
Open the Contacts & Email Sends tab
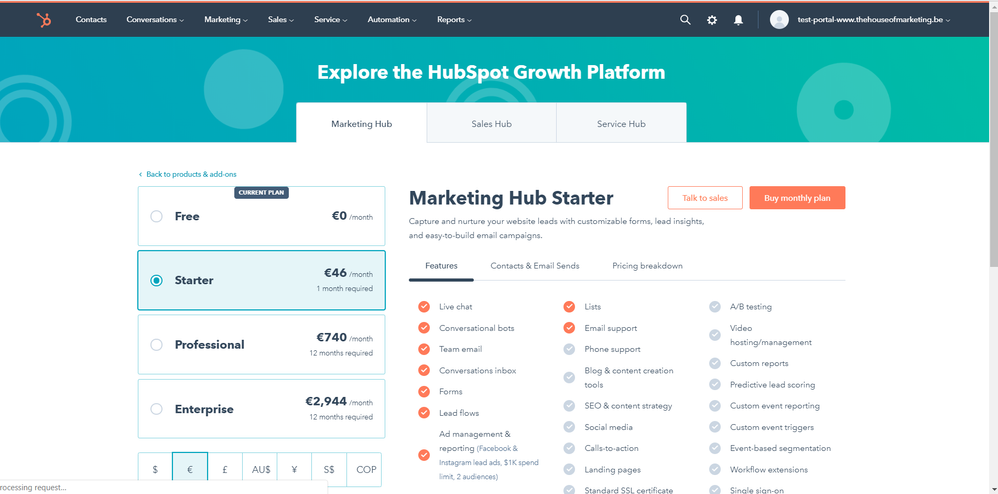(535, 265)
